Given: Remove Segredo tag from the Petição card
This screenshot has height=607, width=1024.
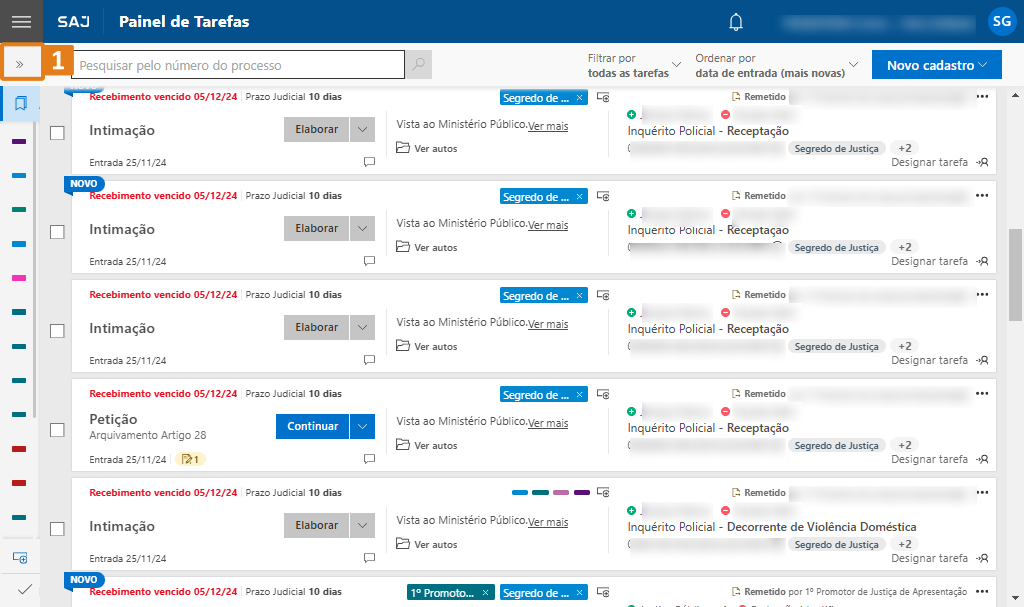Looking at the screenshot, I should click(x=579, y=395).
